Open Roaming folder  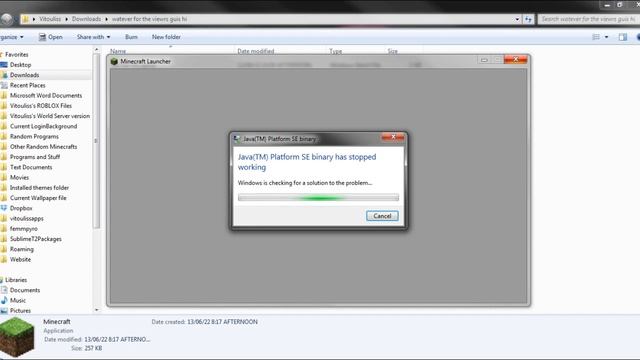click(x=22, y=249)
